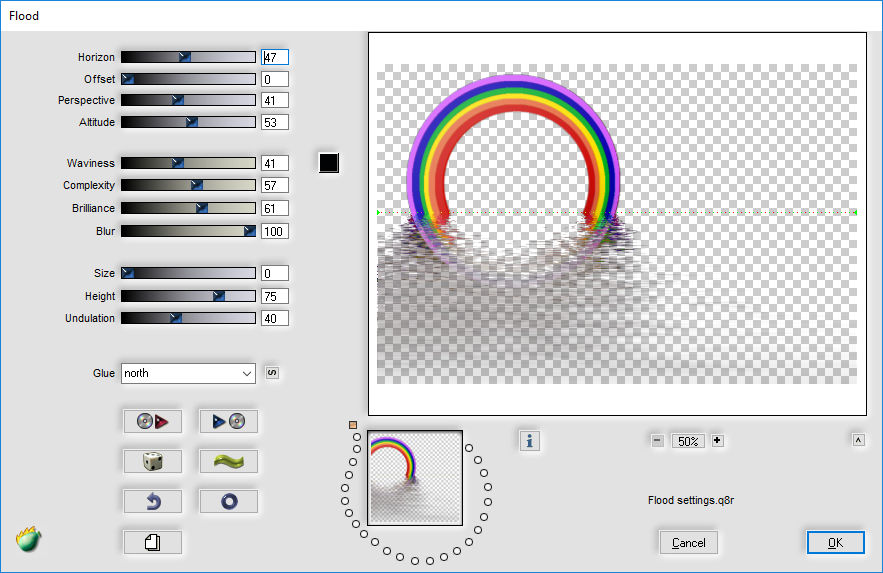Click the Waviness slider track
Image resolution: width=883 pixels, height=573 pixels.
pos(188,163)
